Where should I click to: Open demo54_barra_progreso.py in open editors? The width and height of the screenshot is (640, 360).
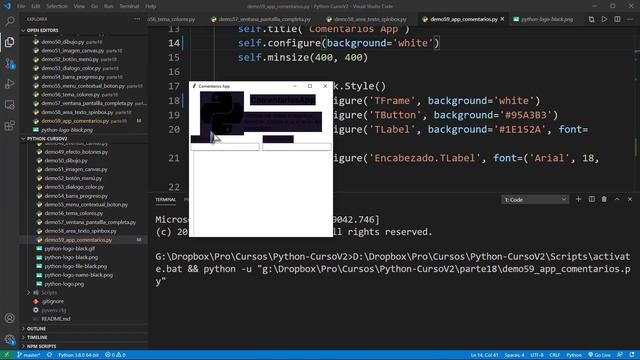click(73, 77)
